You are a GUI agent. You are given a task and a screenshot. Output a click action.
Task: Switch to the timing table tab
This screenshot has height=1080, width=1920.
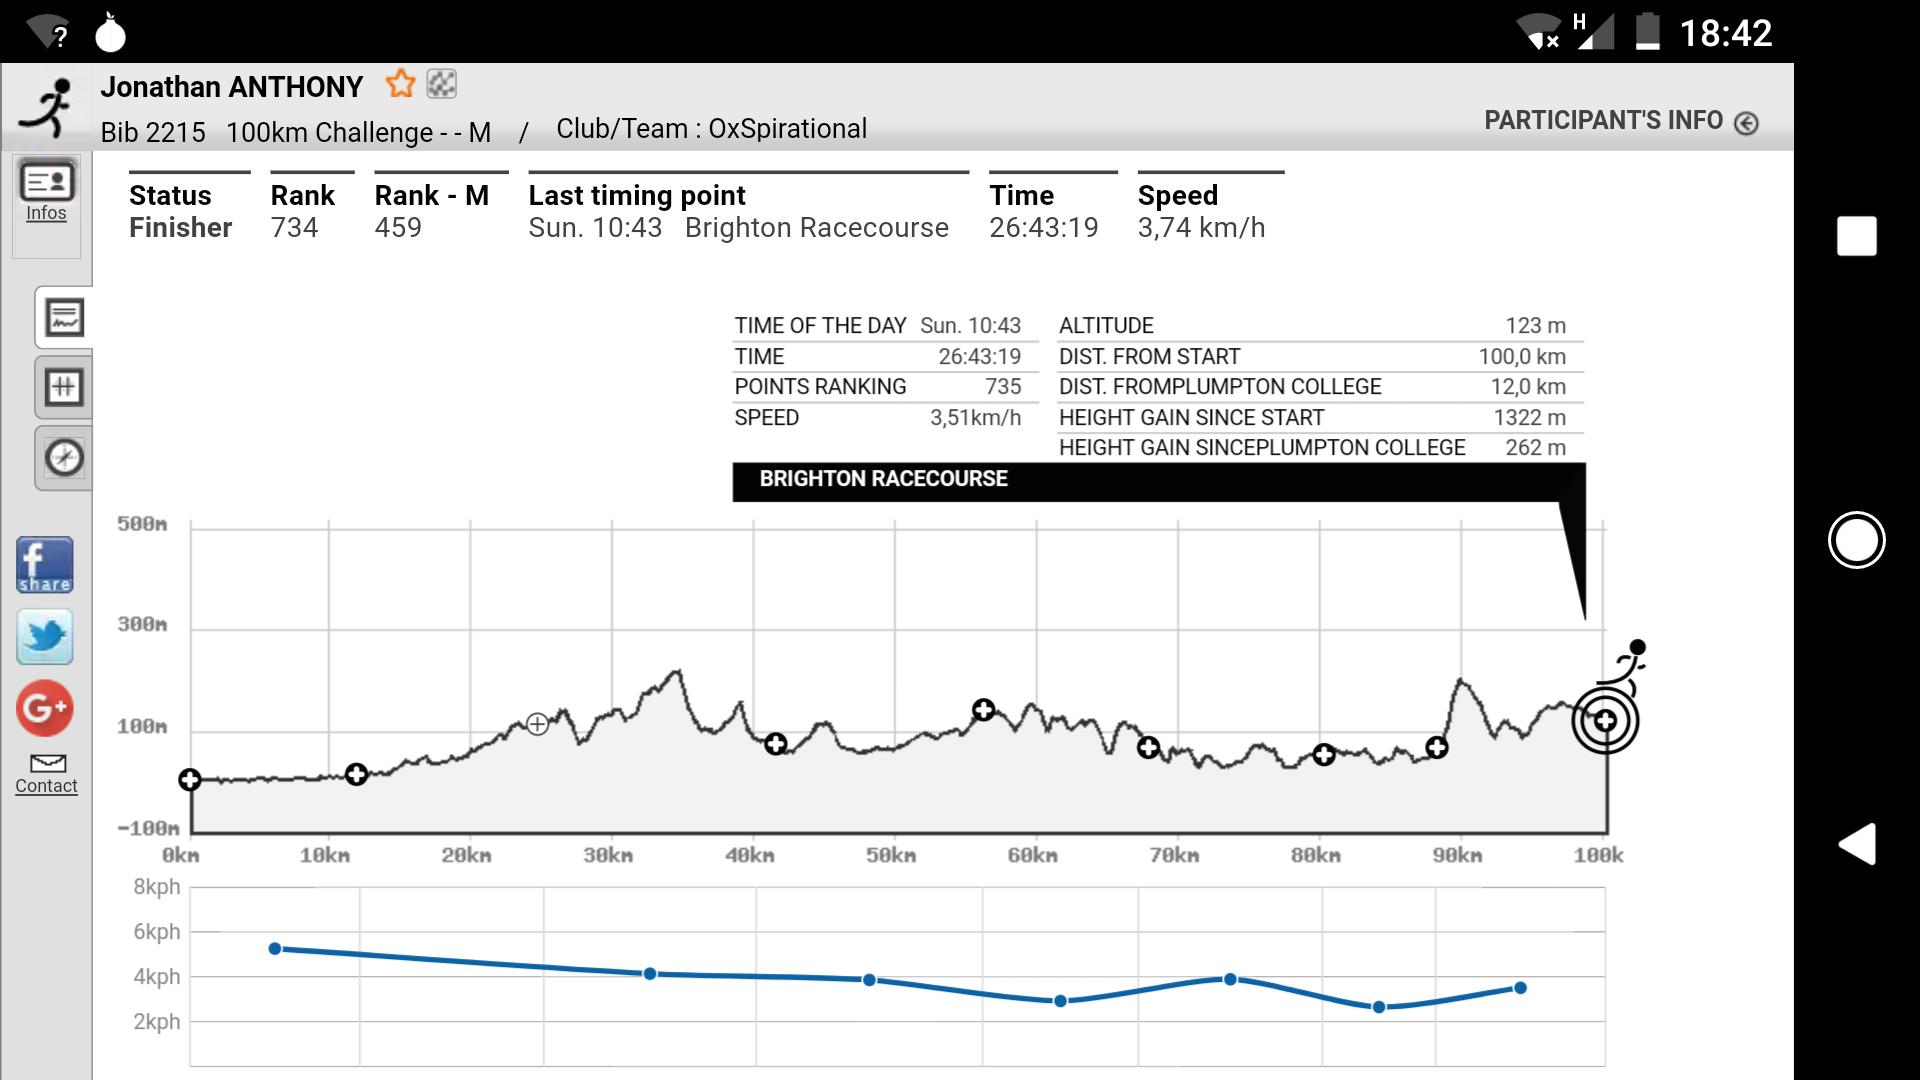[64, 388]
